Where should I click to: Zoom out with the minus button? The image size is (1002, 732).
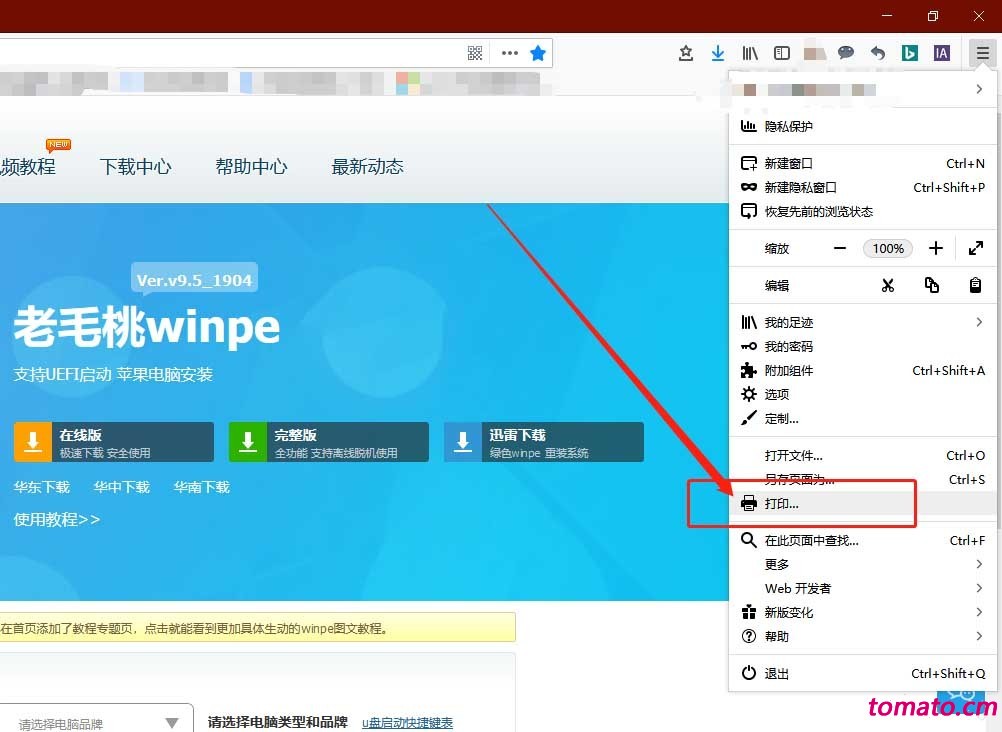click(x=840, y=249)
